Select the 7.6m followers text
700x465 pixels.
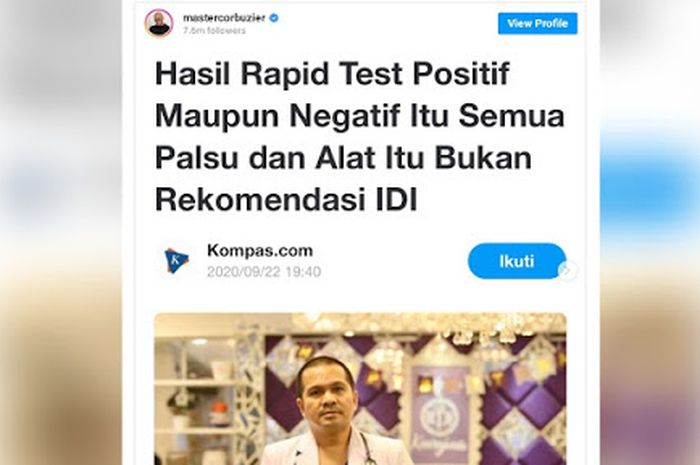(x=214, y=31)
